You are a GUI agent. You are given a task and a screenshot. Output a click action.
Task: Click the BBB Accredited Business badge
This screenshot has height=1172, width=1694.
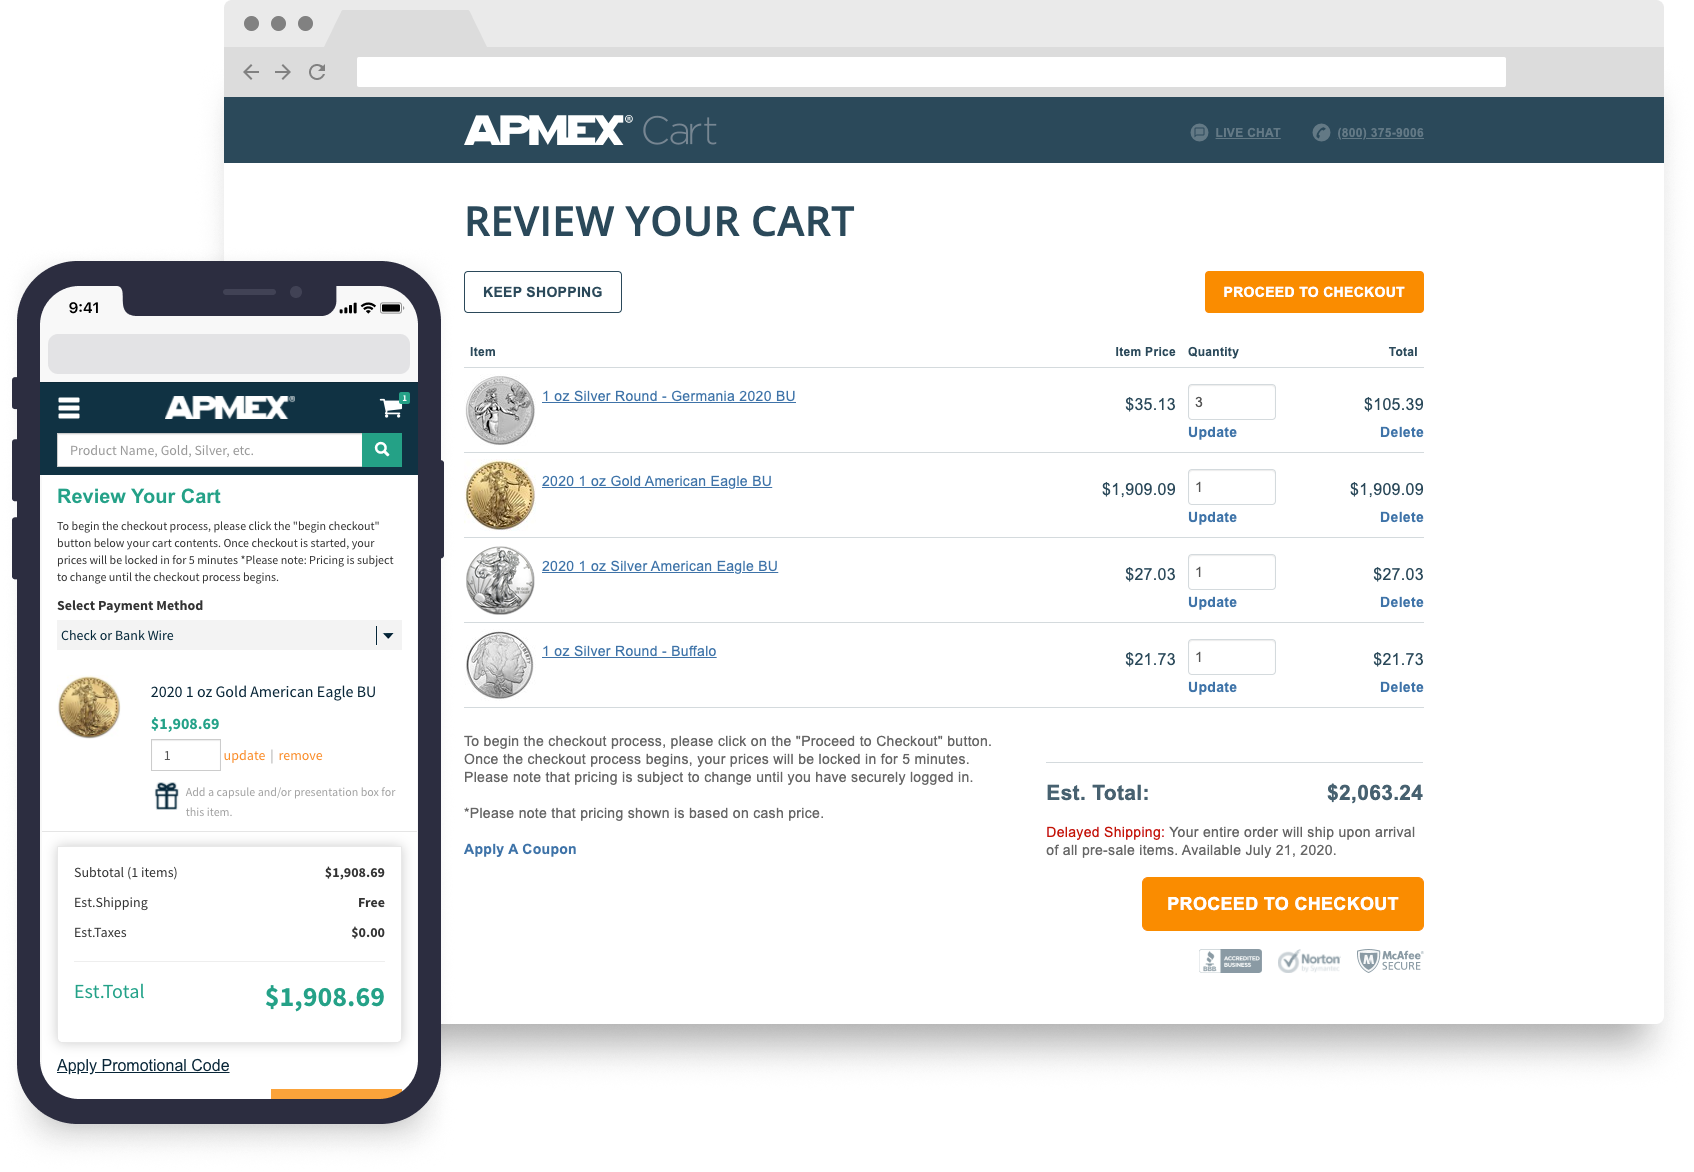click(1230, 960)
